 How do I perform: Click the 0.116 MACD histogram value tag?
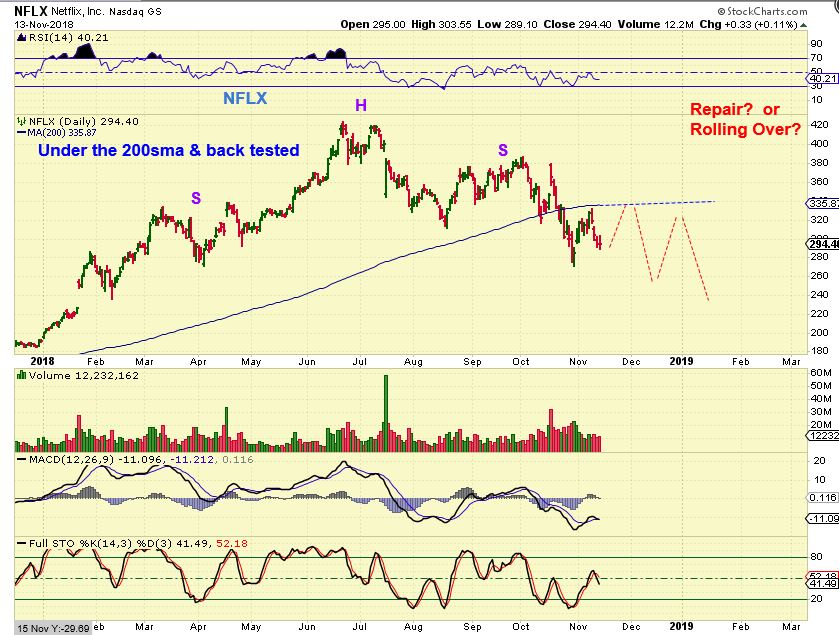[x=823, y=498]
